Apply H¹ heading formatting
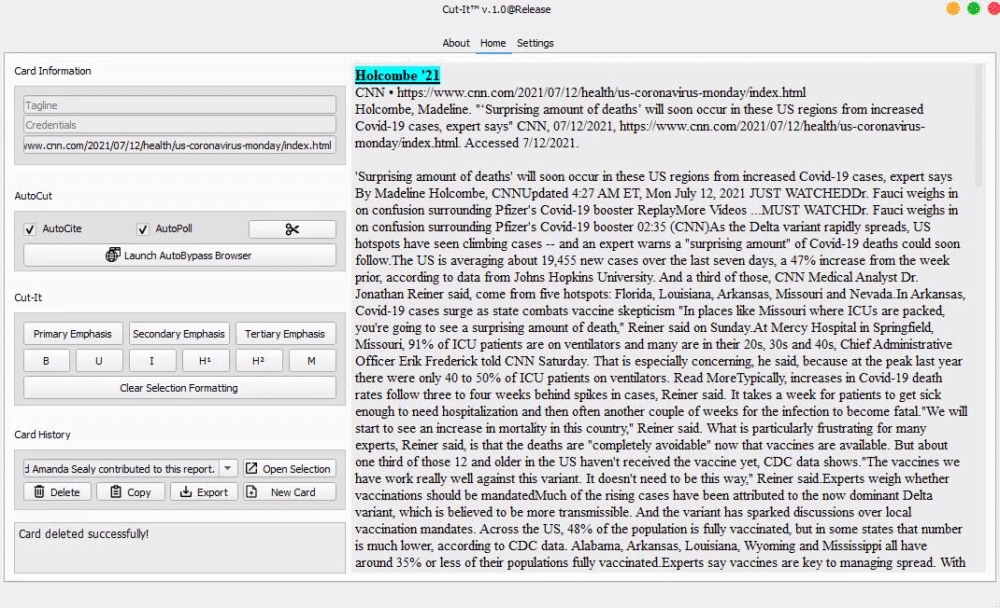Screen dimensions: 1000x608 click(205, 360)
